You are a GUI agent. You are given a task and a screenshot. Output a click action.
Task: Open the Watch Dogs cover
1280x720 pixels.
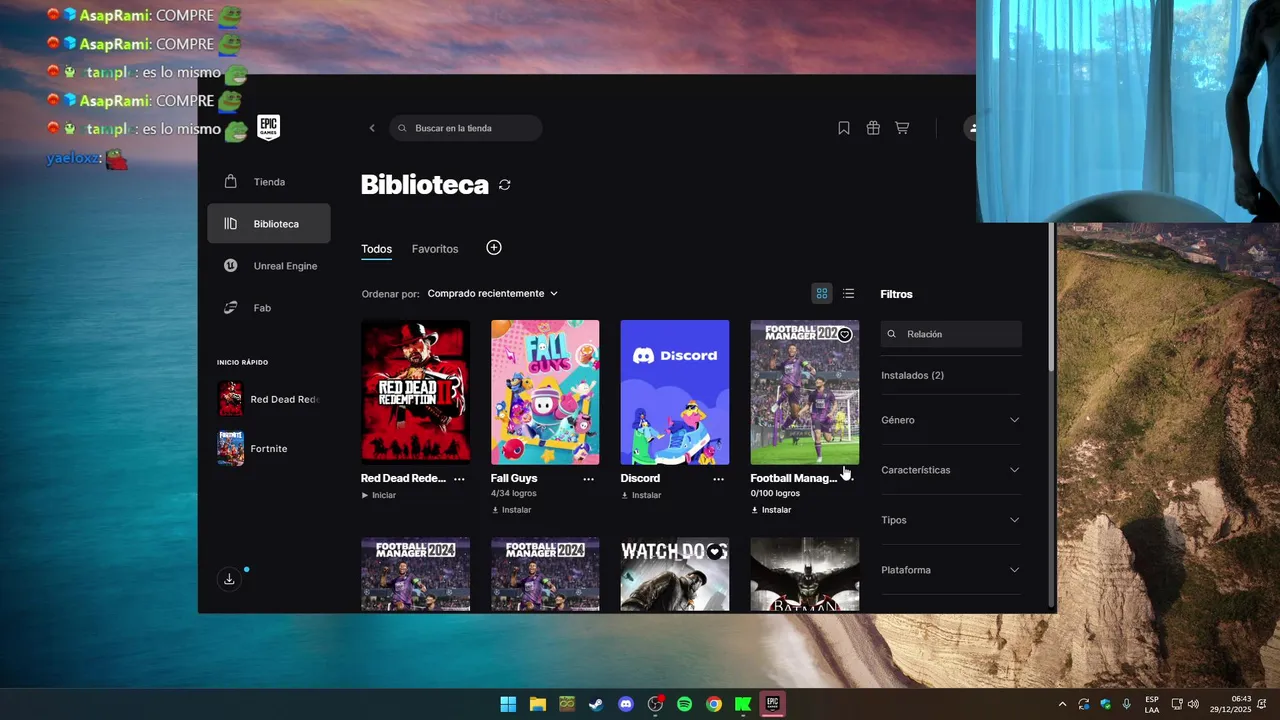click(675, 575)
